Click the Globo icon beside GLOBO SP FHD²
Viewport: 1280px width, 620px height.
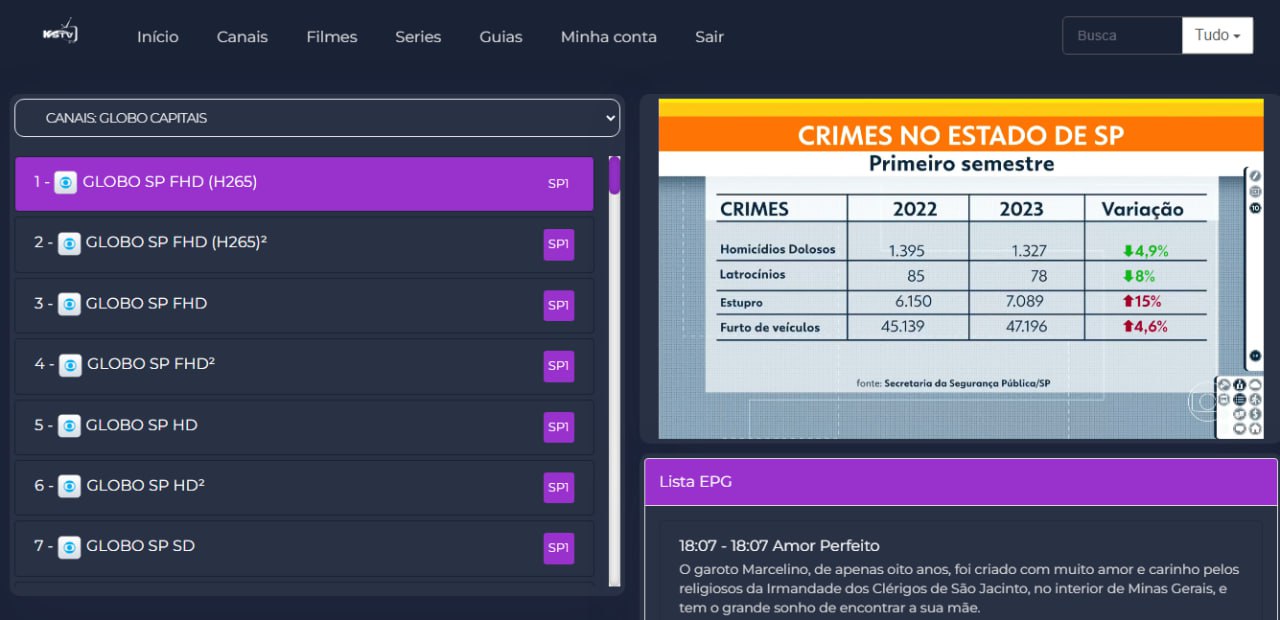[x=68, y=365]
